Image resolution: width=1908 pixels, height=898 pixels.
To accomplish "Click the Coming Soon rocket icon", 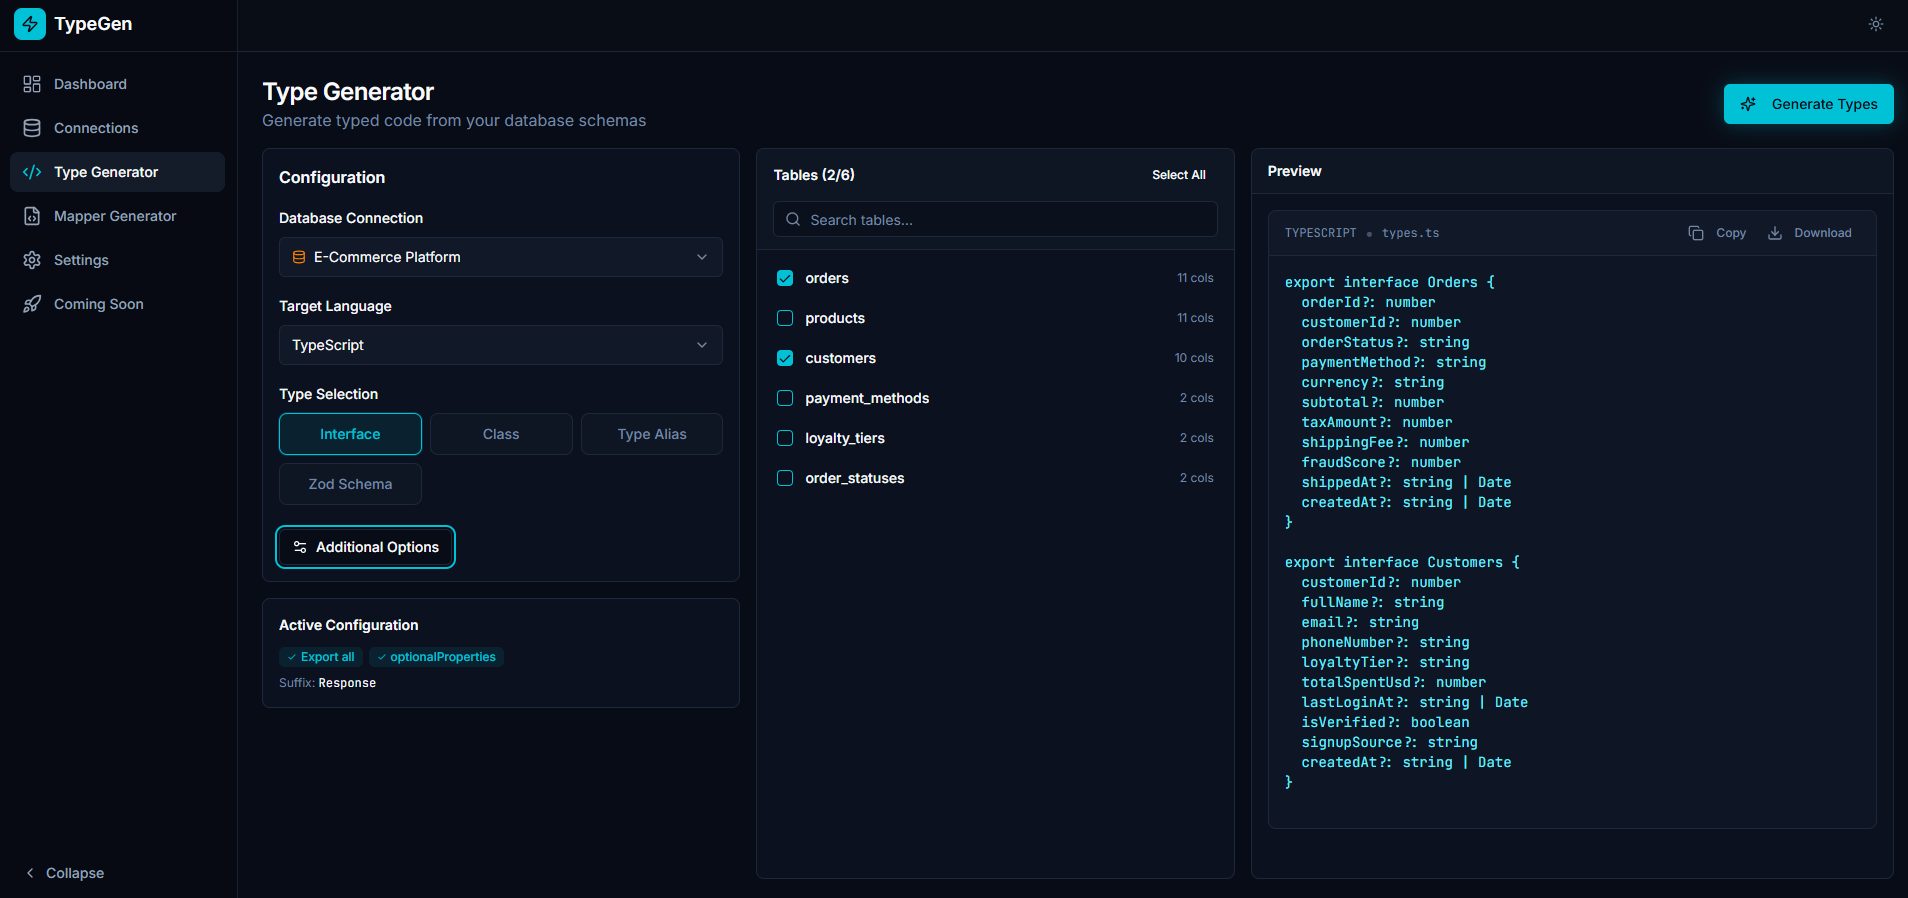I will pos(32,304).
